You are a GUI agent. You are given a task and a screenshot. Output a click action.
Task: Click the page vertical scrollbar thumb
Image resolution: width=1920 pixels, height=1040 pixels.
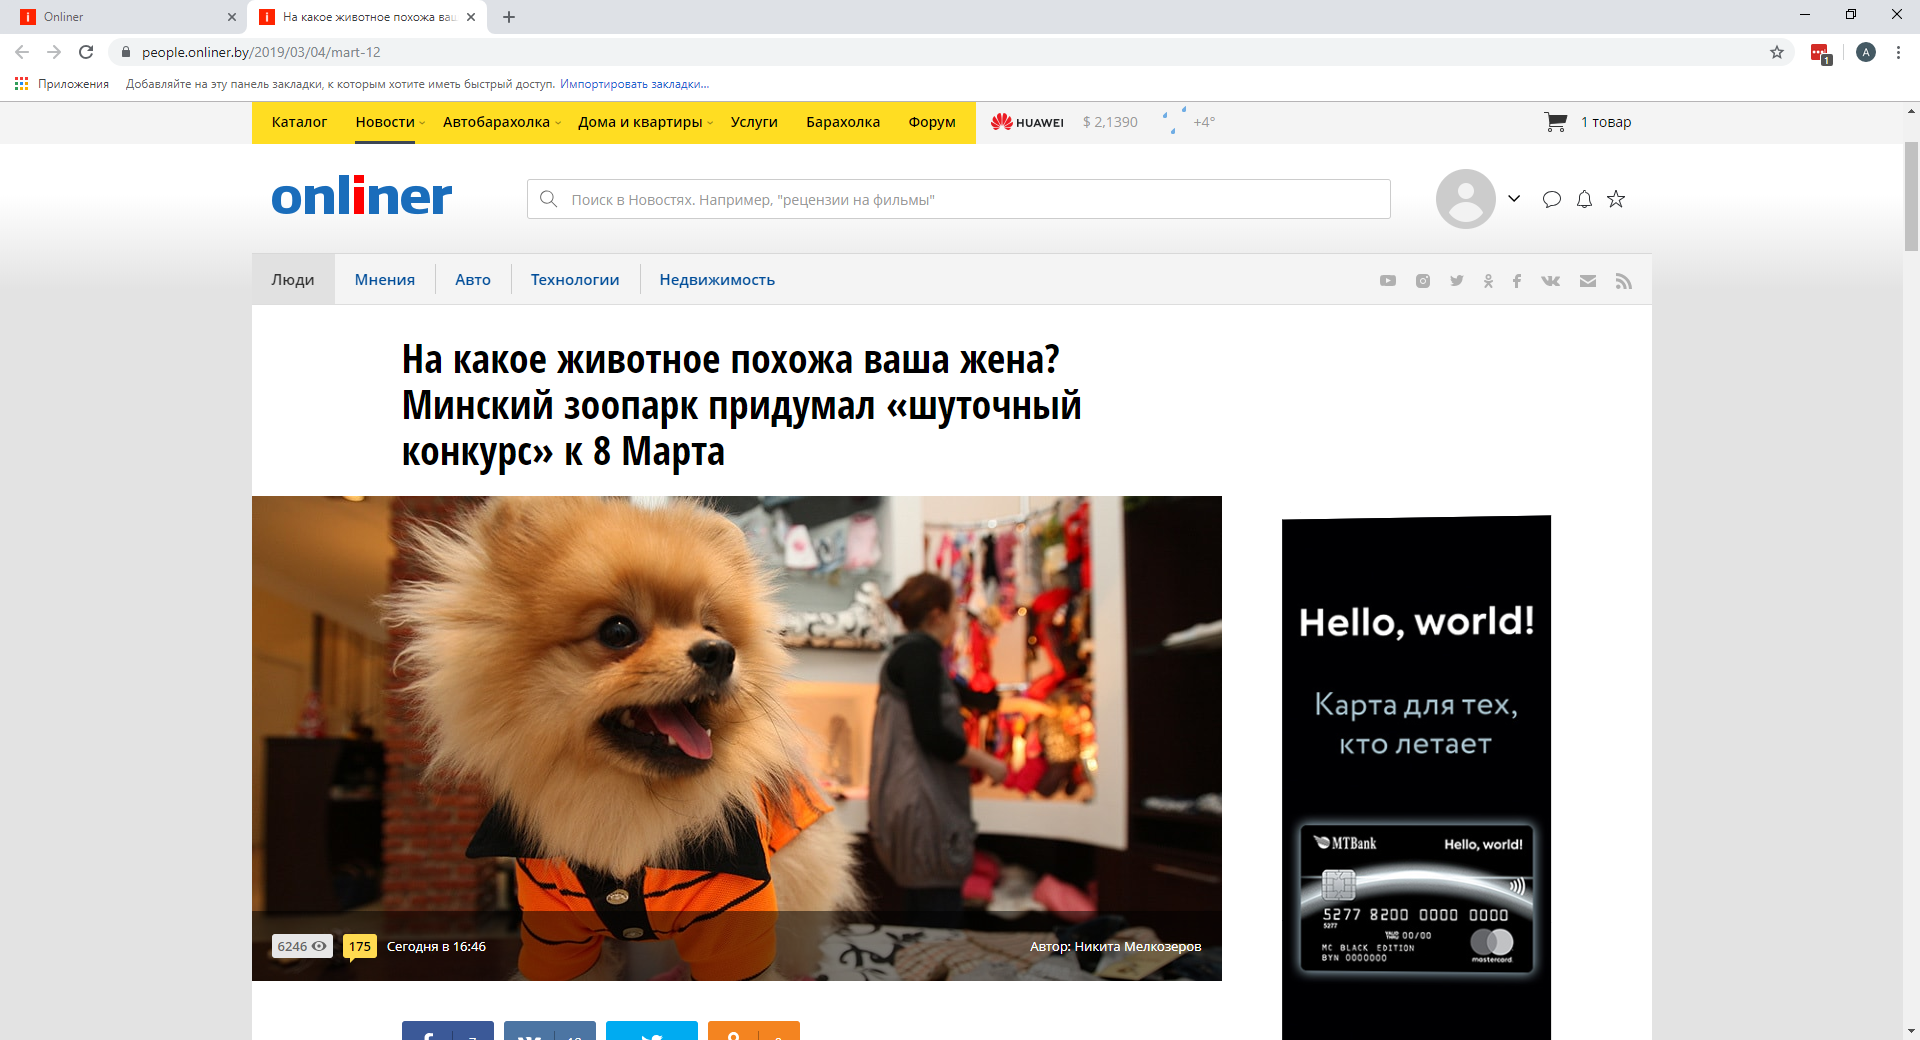1911,196
